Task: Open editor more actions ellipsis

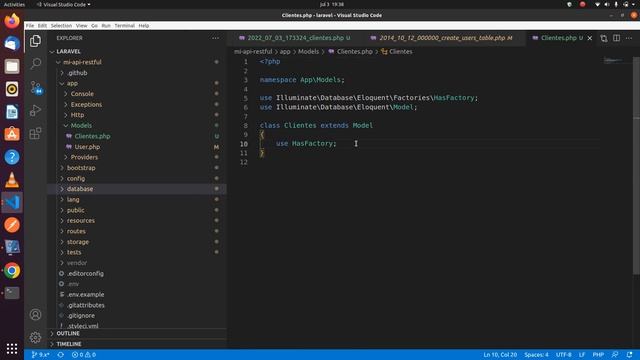Action: (x=629, y=38)
